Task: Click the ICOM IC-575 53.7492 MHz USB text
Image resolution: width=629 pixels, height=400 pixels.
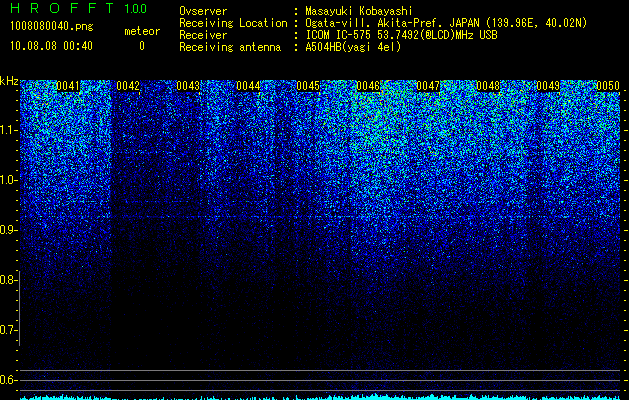Action: pyautogui.click(x=402, y=35)
